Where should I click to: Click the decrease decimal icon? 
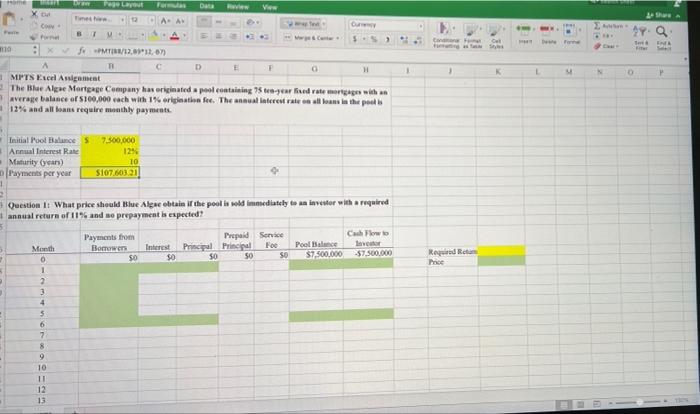click(418, 41)
